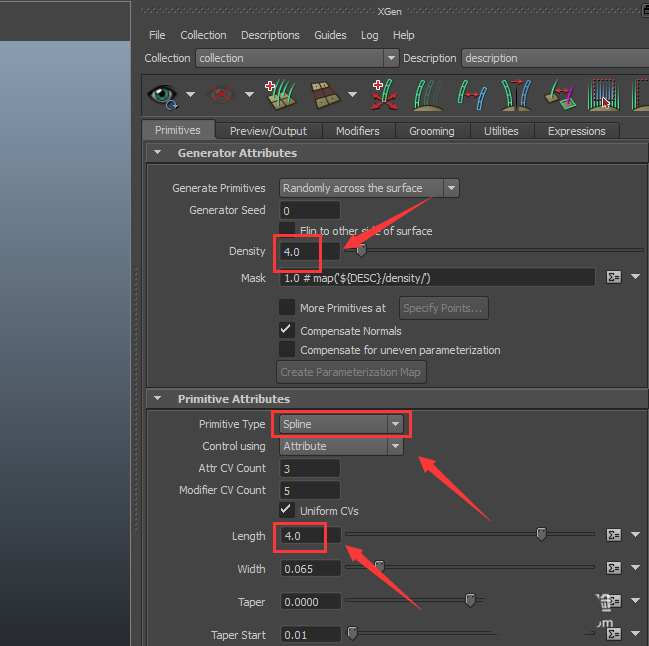Collapse Primitive Attributes section
The height and width of the screenshot is (646, 649).
[157, 398]
